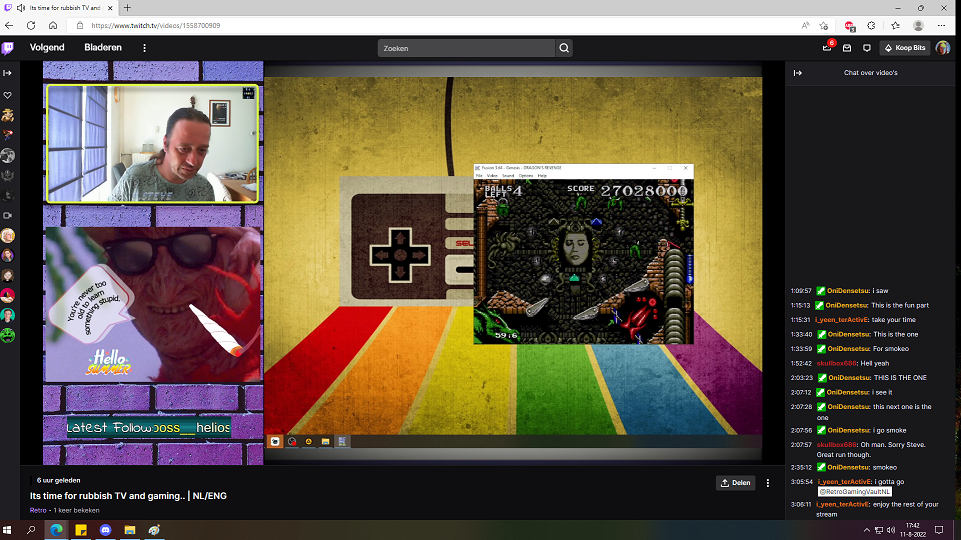This screenshot has width=961, height=540.
Task: Focus the Zoeken search field
Action: click(466, 48)
